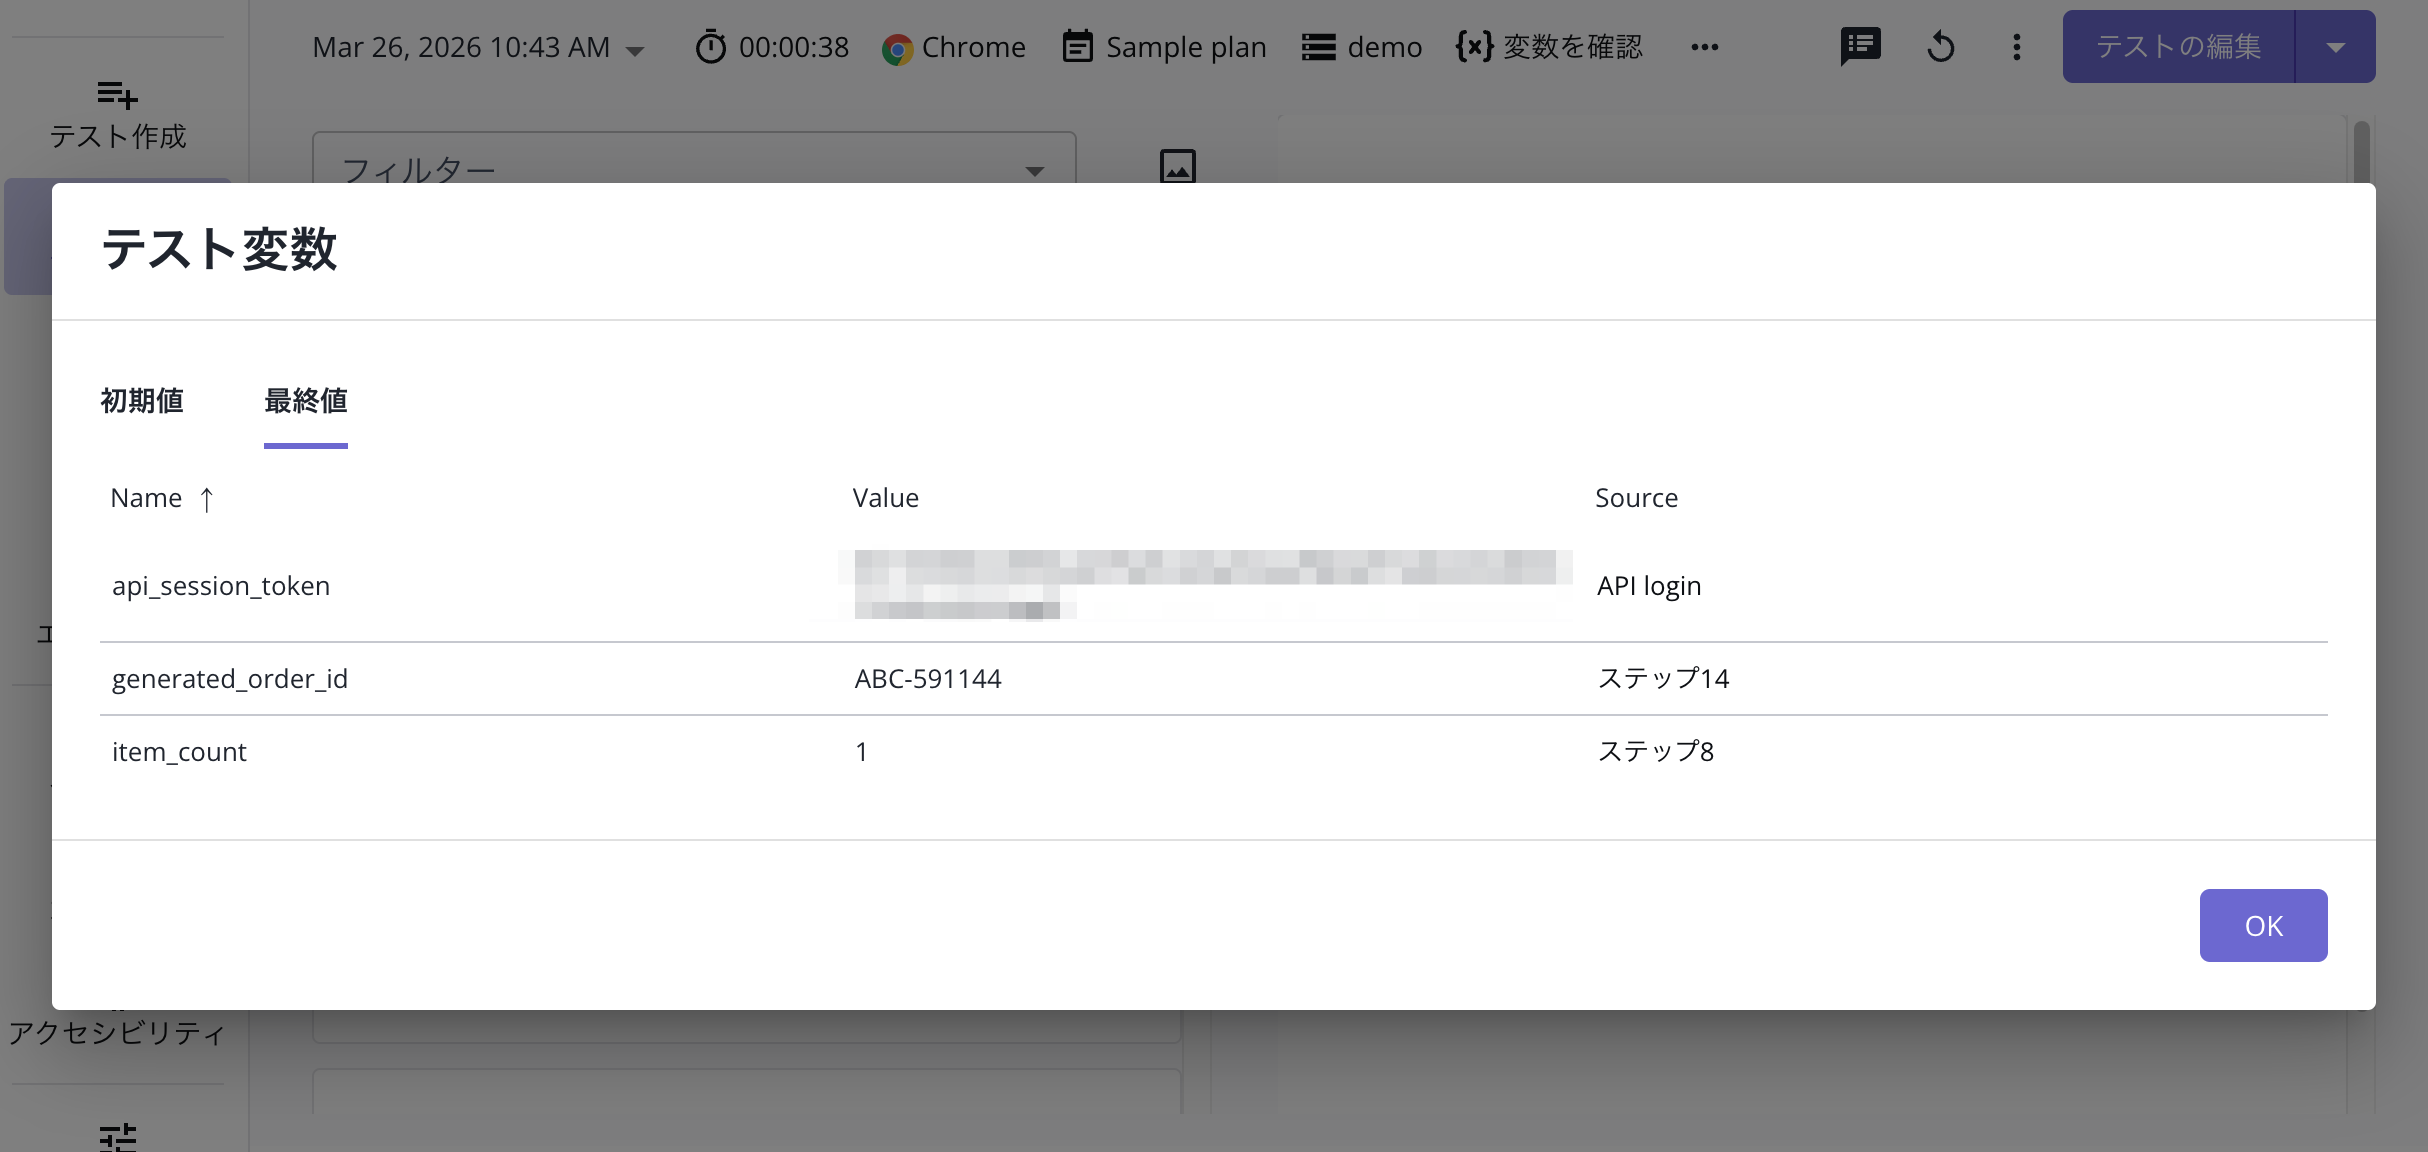The width and height of the screenshot is (2428, 1152).
Task: Open the Sample plan calendar icon
Action: click(1077, 47)
